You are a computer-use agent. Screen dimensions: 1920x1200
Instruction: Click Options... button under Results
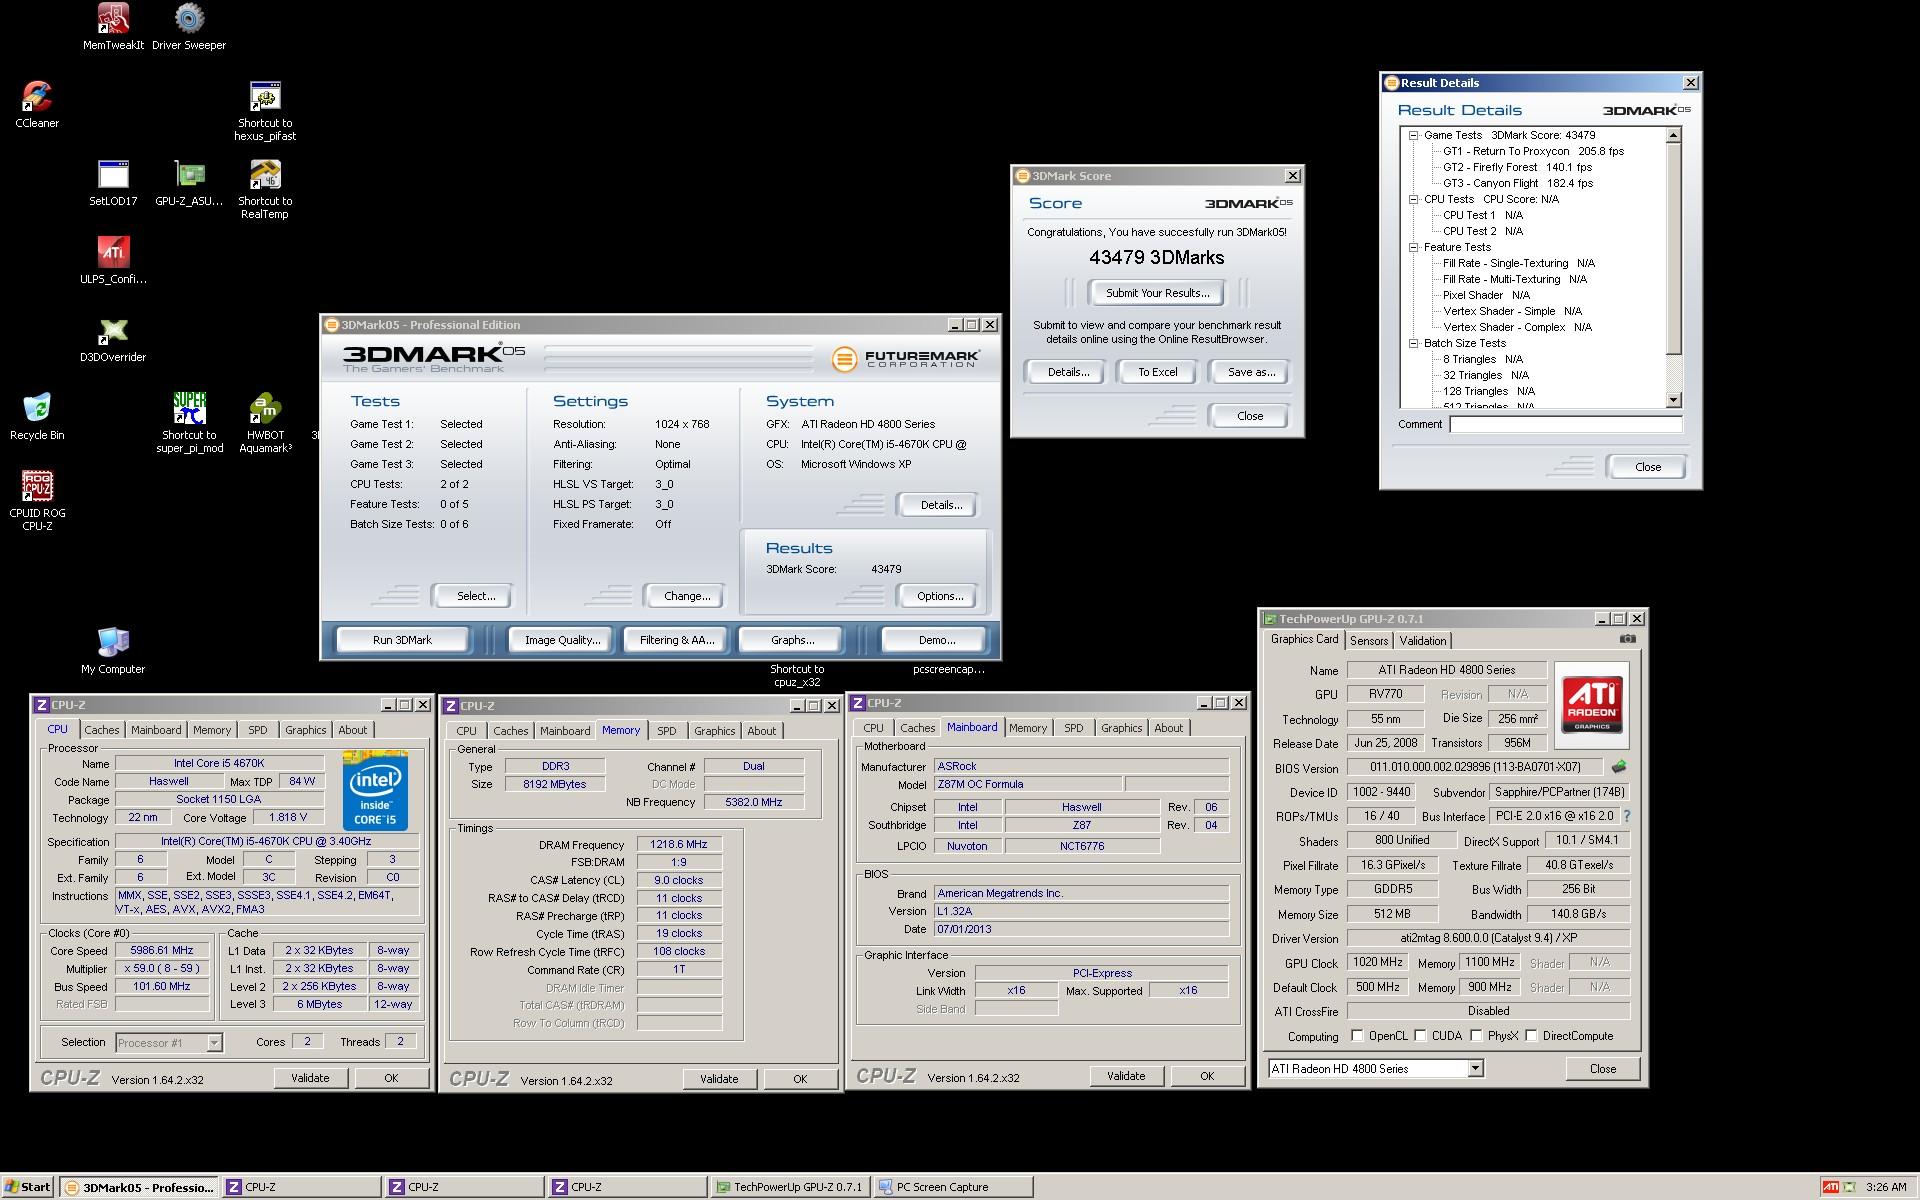(940, 596)
